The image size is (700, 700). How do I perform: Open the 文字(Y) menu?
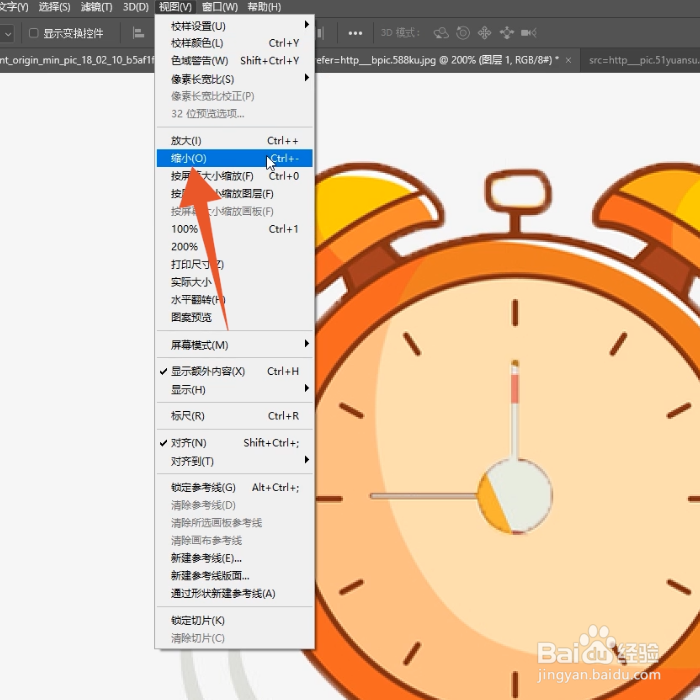13,7
